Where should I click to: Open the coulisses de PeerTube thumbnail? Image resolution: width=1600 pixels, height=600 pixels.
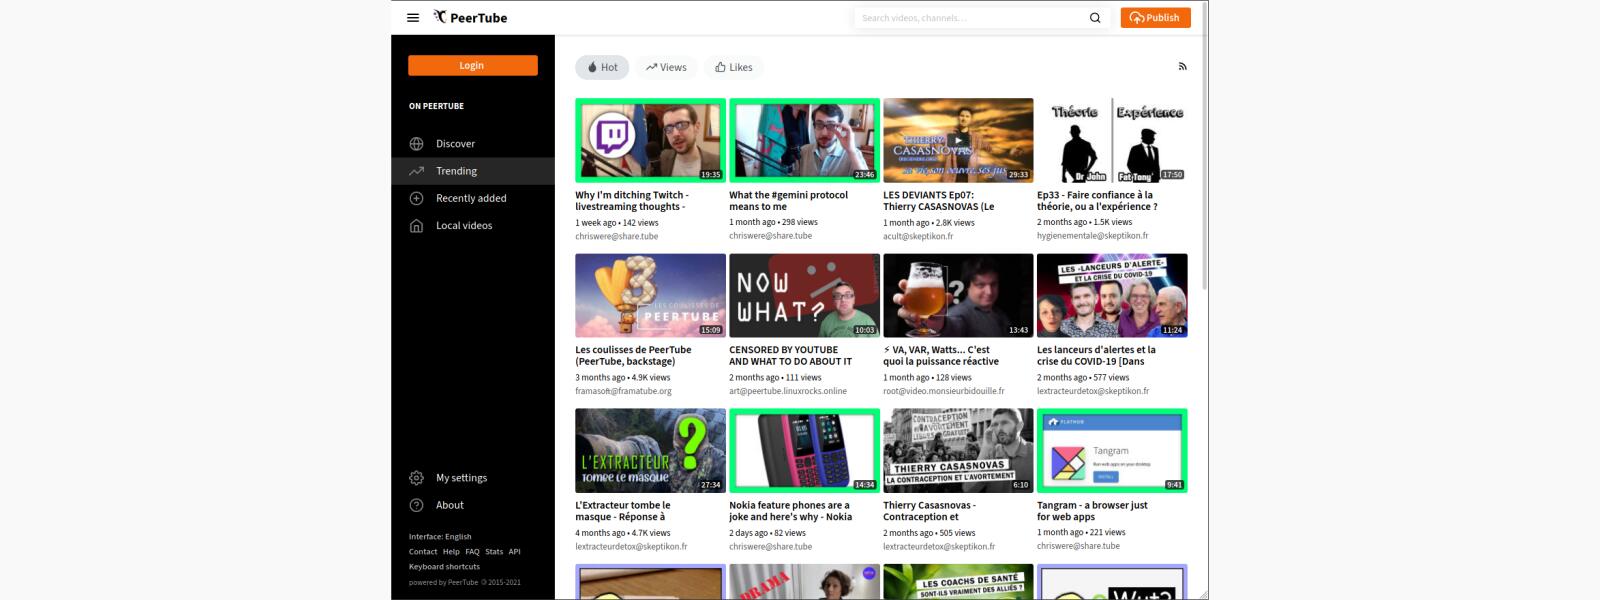[x=650, y=295]
